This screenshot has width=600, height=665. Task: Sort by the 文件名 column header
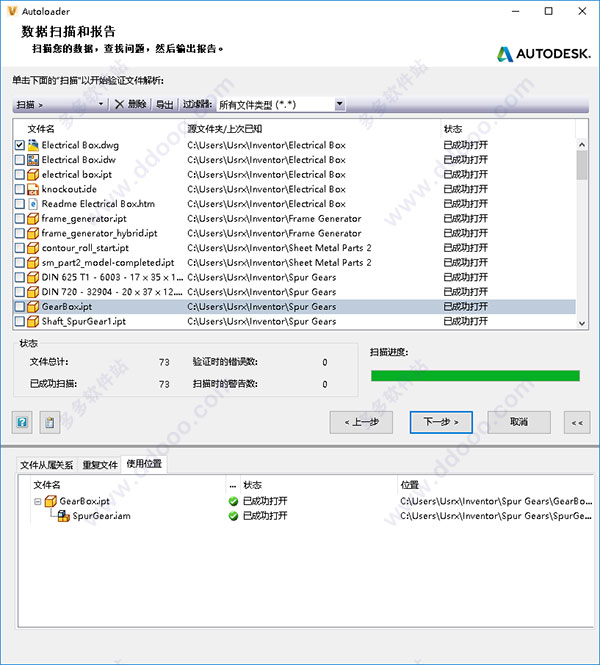pos(41,129)
